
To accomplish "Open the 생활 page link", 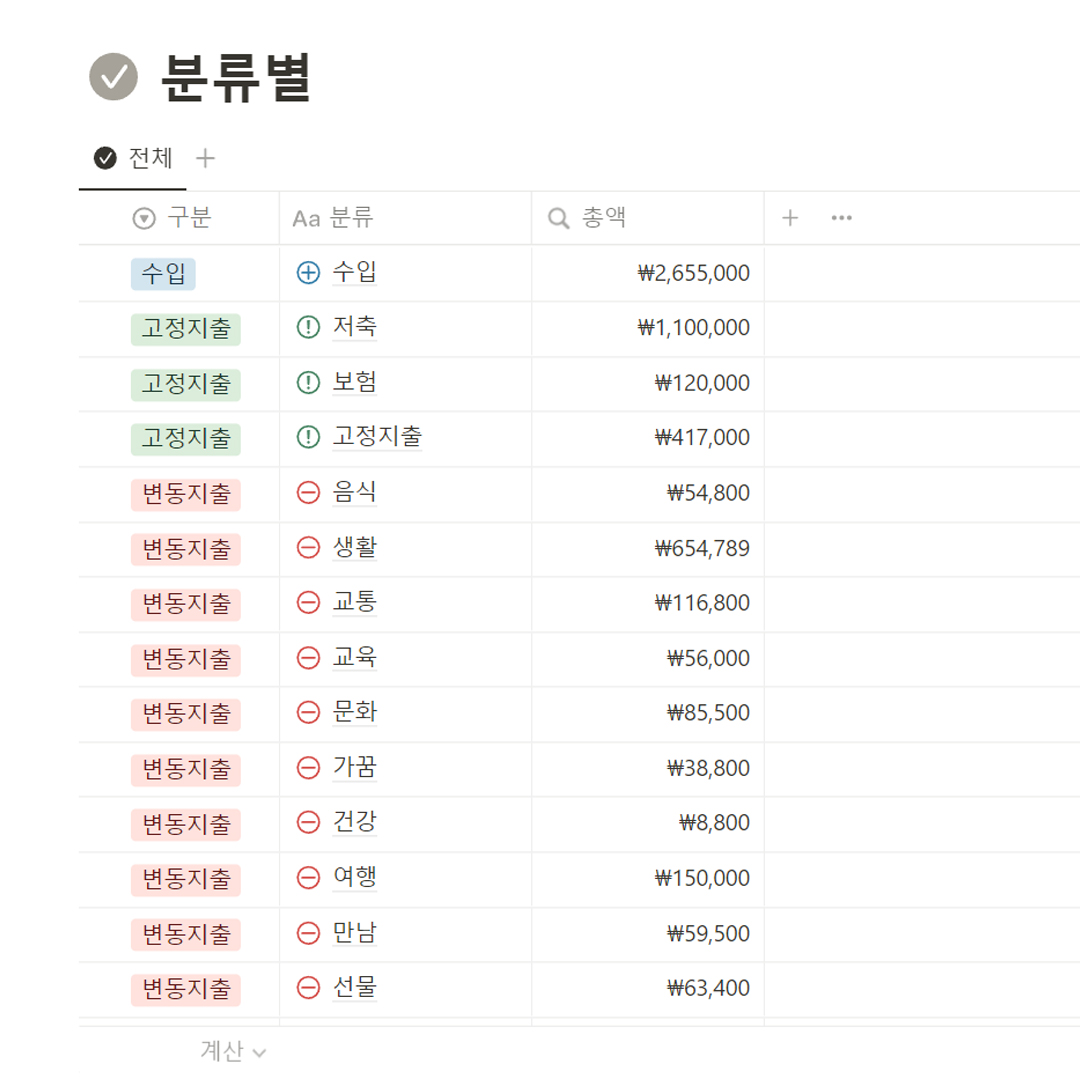I will 354,548.
